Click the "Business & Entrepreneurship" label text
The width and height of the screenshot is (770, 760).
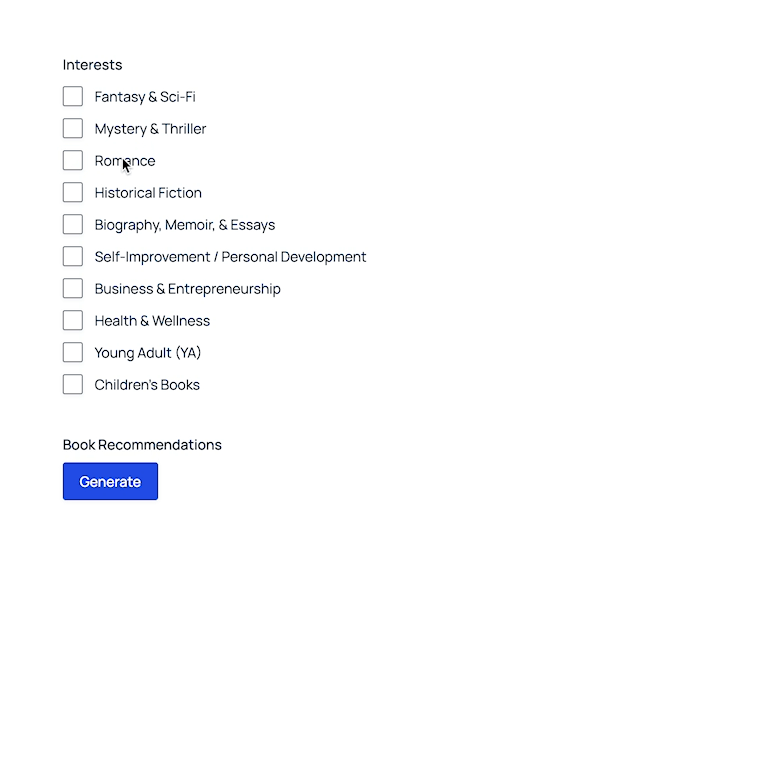click(x=187, y=289)
